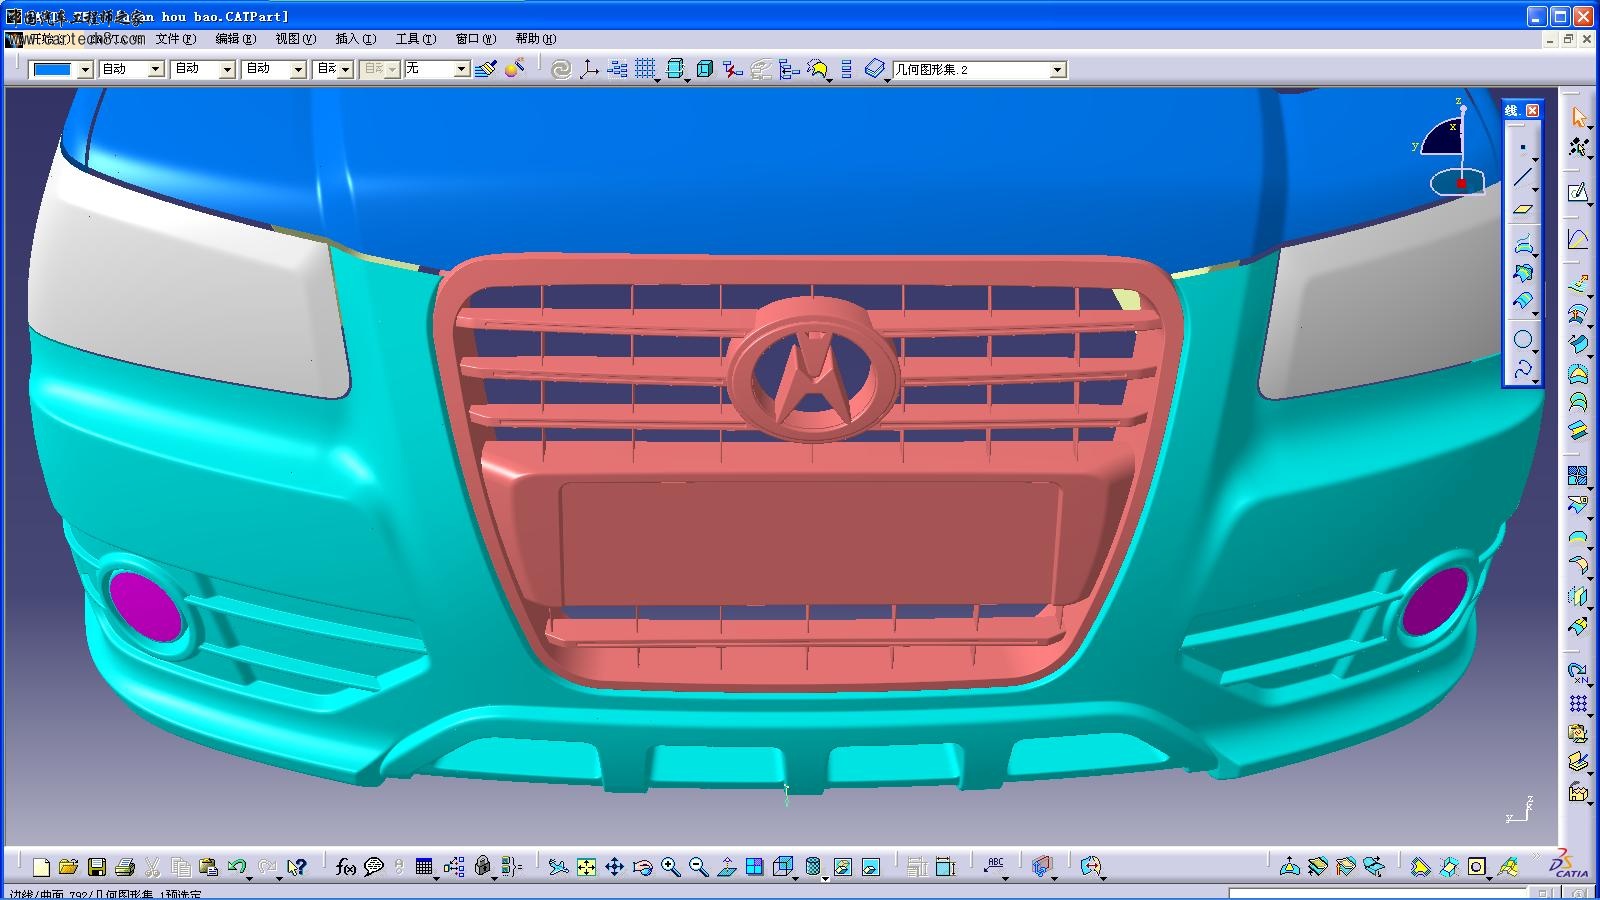Click the Fly Mode airplane icon
This screenshot has width=1600, height=900.
[558, 867]
